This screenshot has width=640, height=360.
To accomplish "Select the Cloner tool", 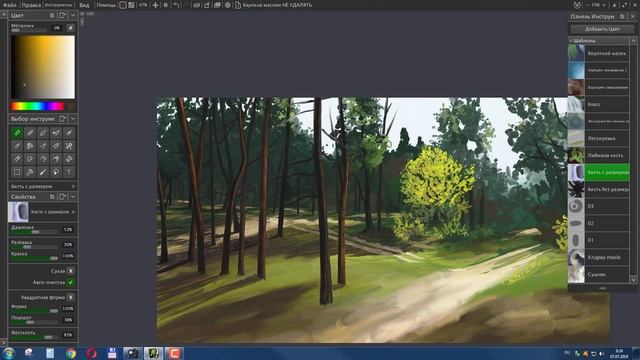I will pyautogui.click(x=69, y=159).
